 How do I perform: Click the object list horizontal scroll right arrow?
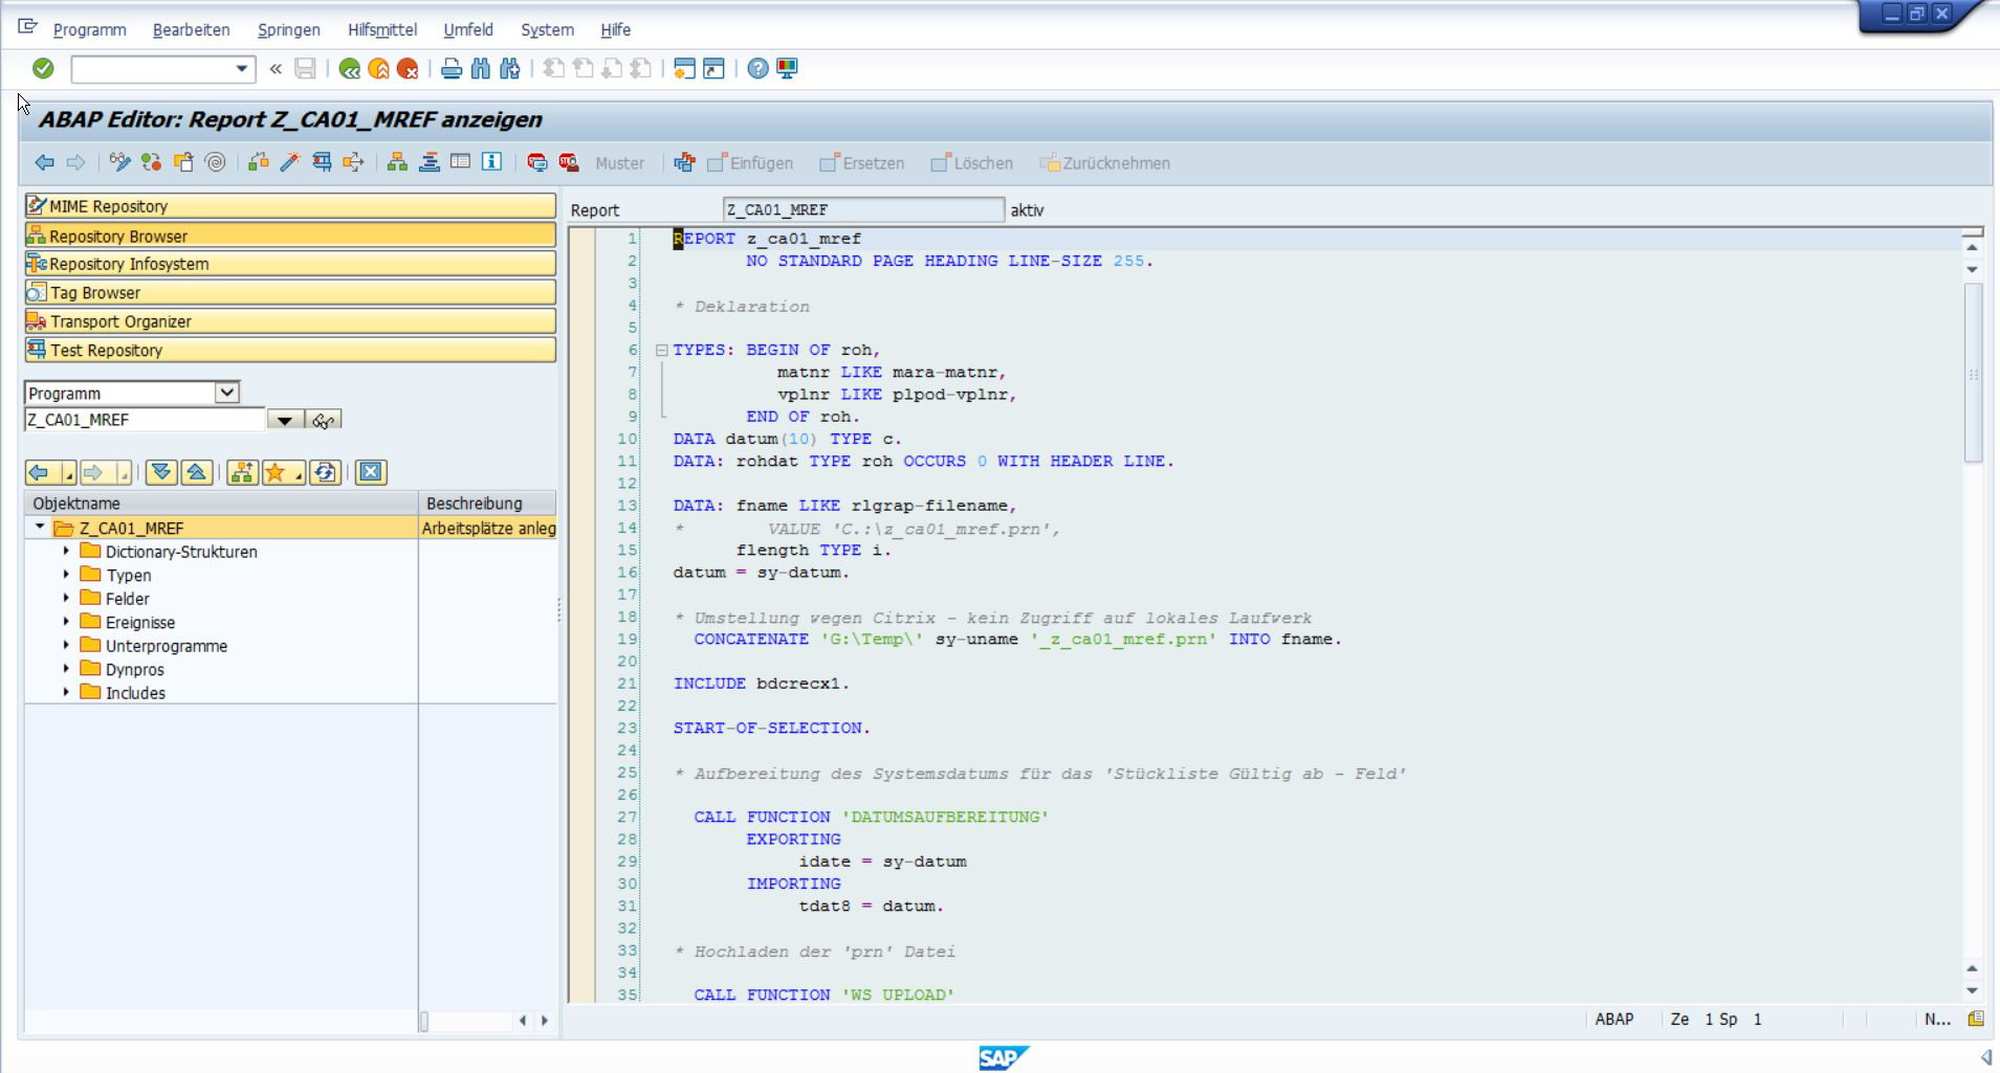tap(544, 1020)
